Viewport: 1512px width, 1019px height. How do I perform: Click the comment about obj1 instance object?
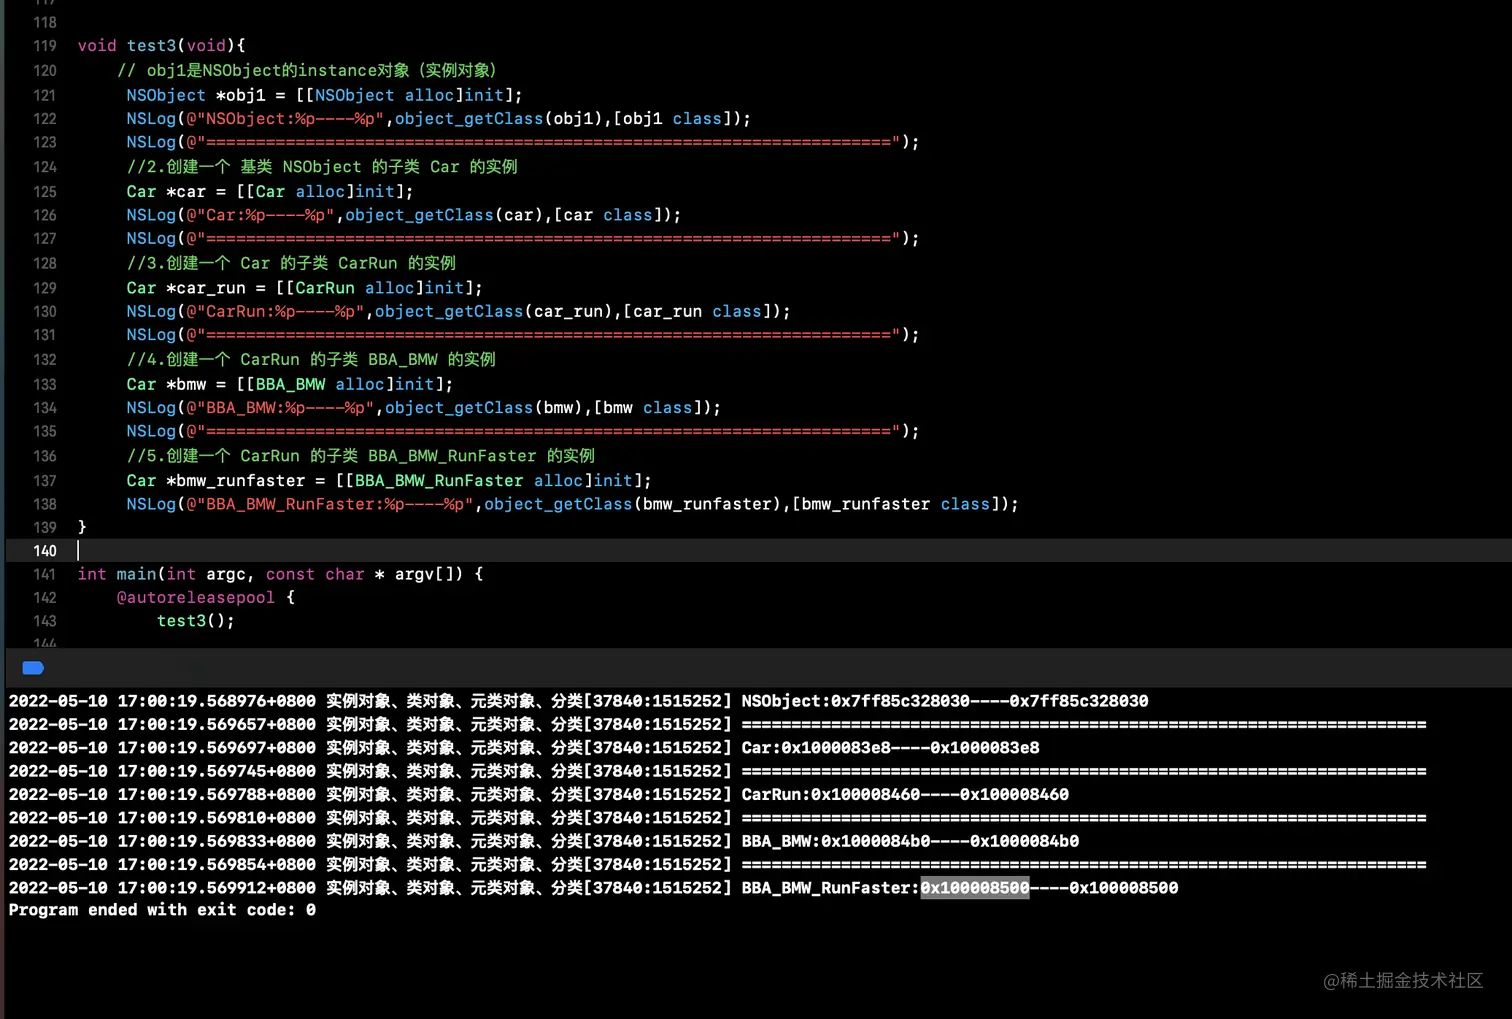point(307,70)
